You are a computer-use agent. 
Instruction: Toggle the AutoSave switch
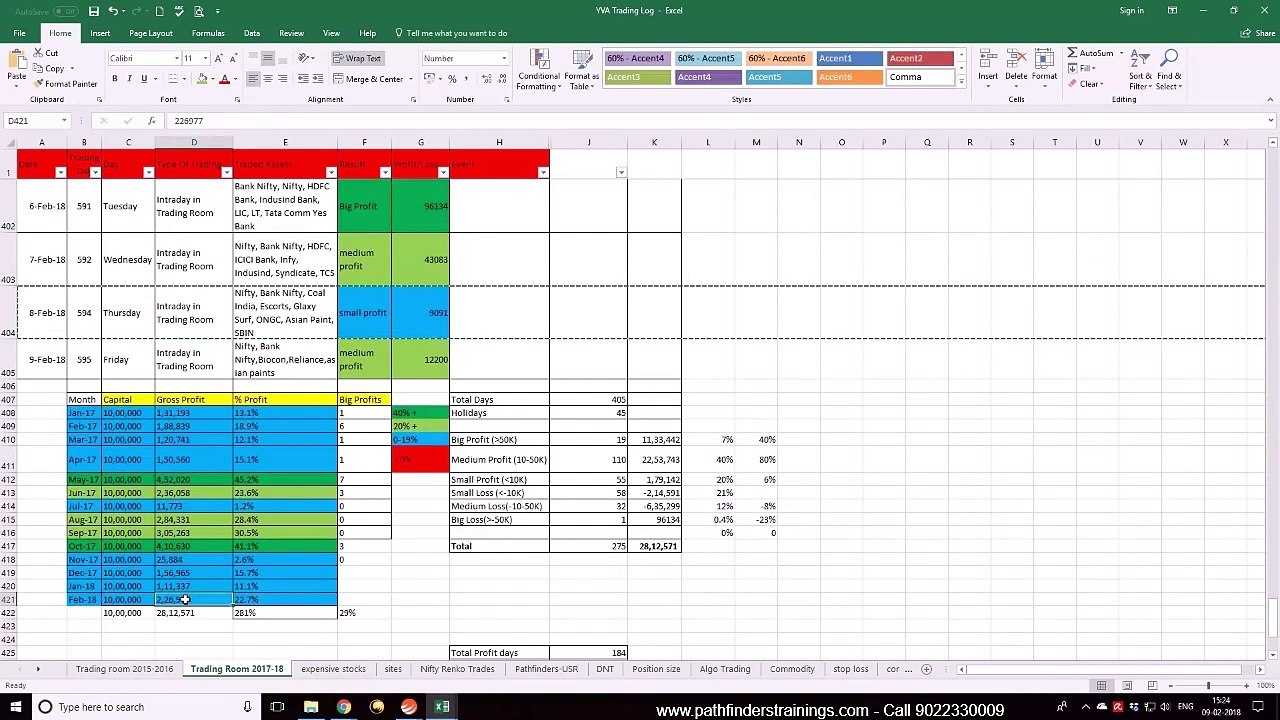65,11
